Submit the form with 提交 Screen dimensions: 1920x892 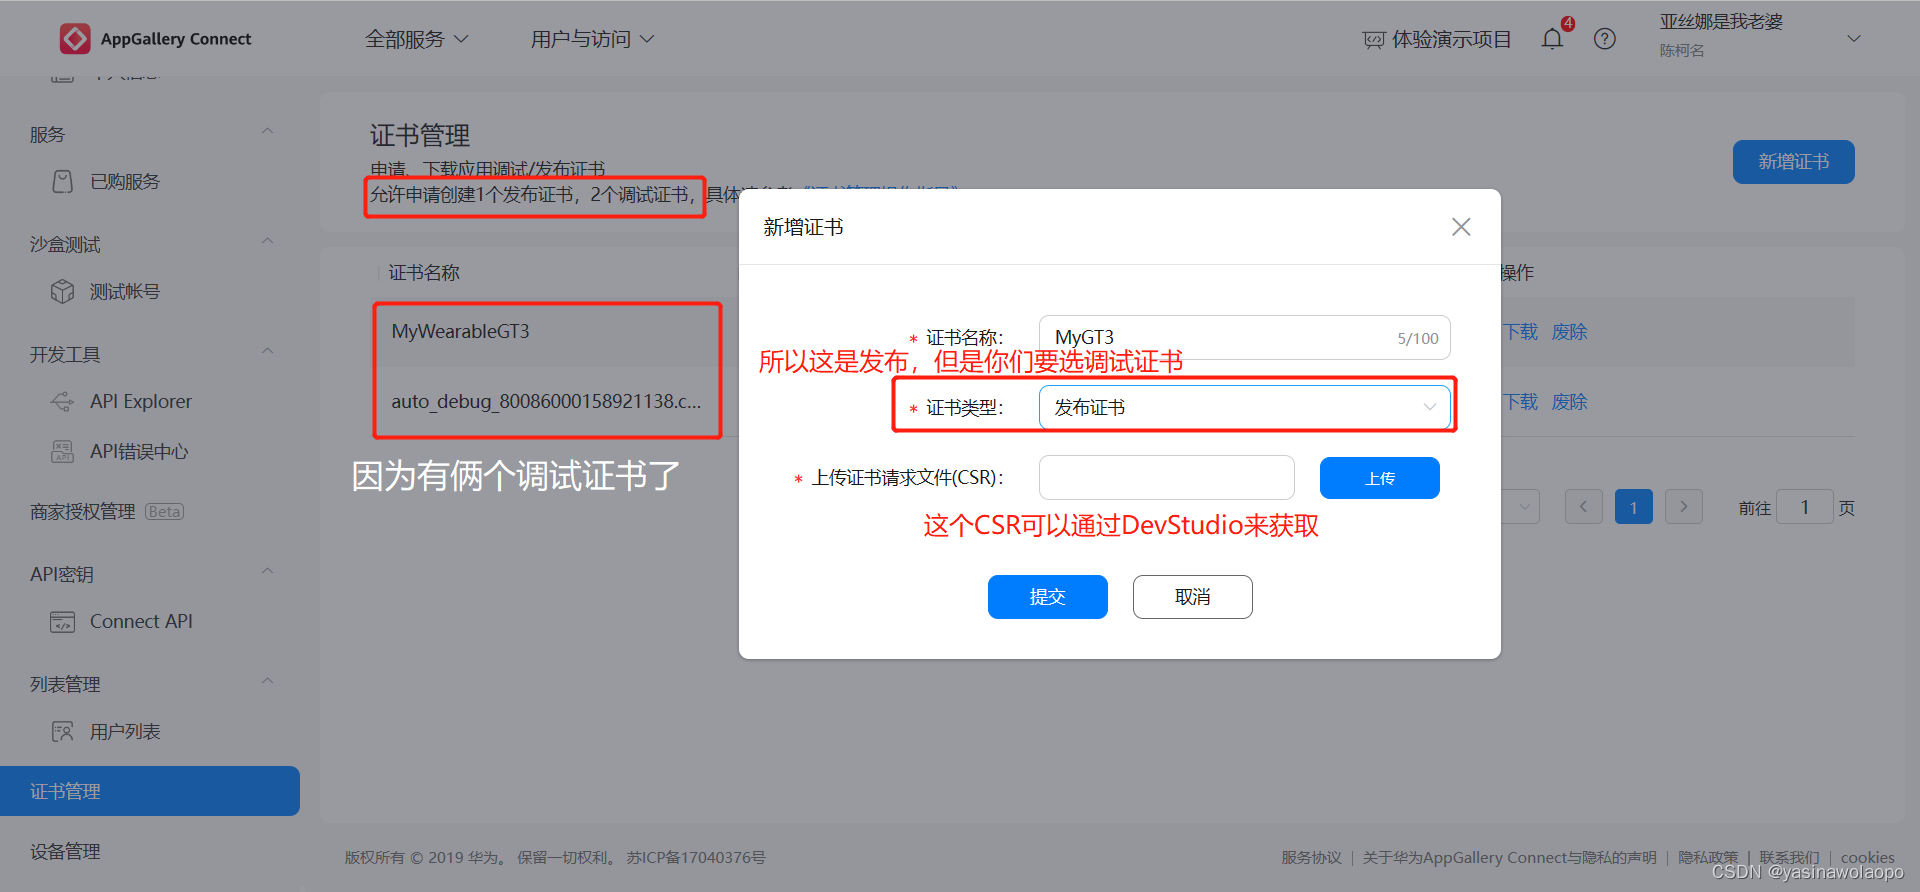coord(1048,597)
